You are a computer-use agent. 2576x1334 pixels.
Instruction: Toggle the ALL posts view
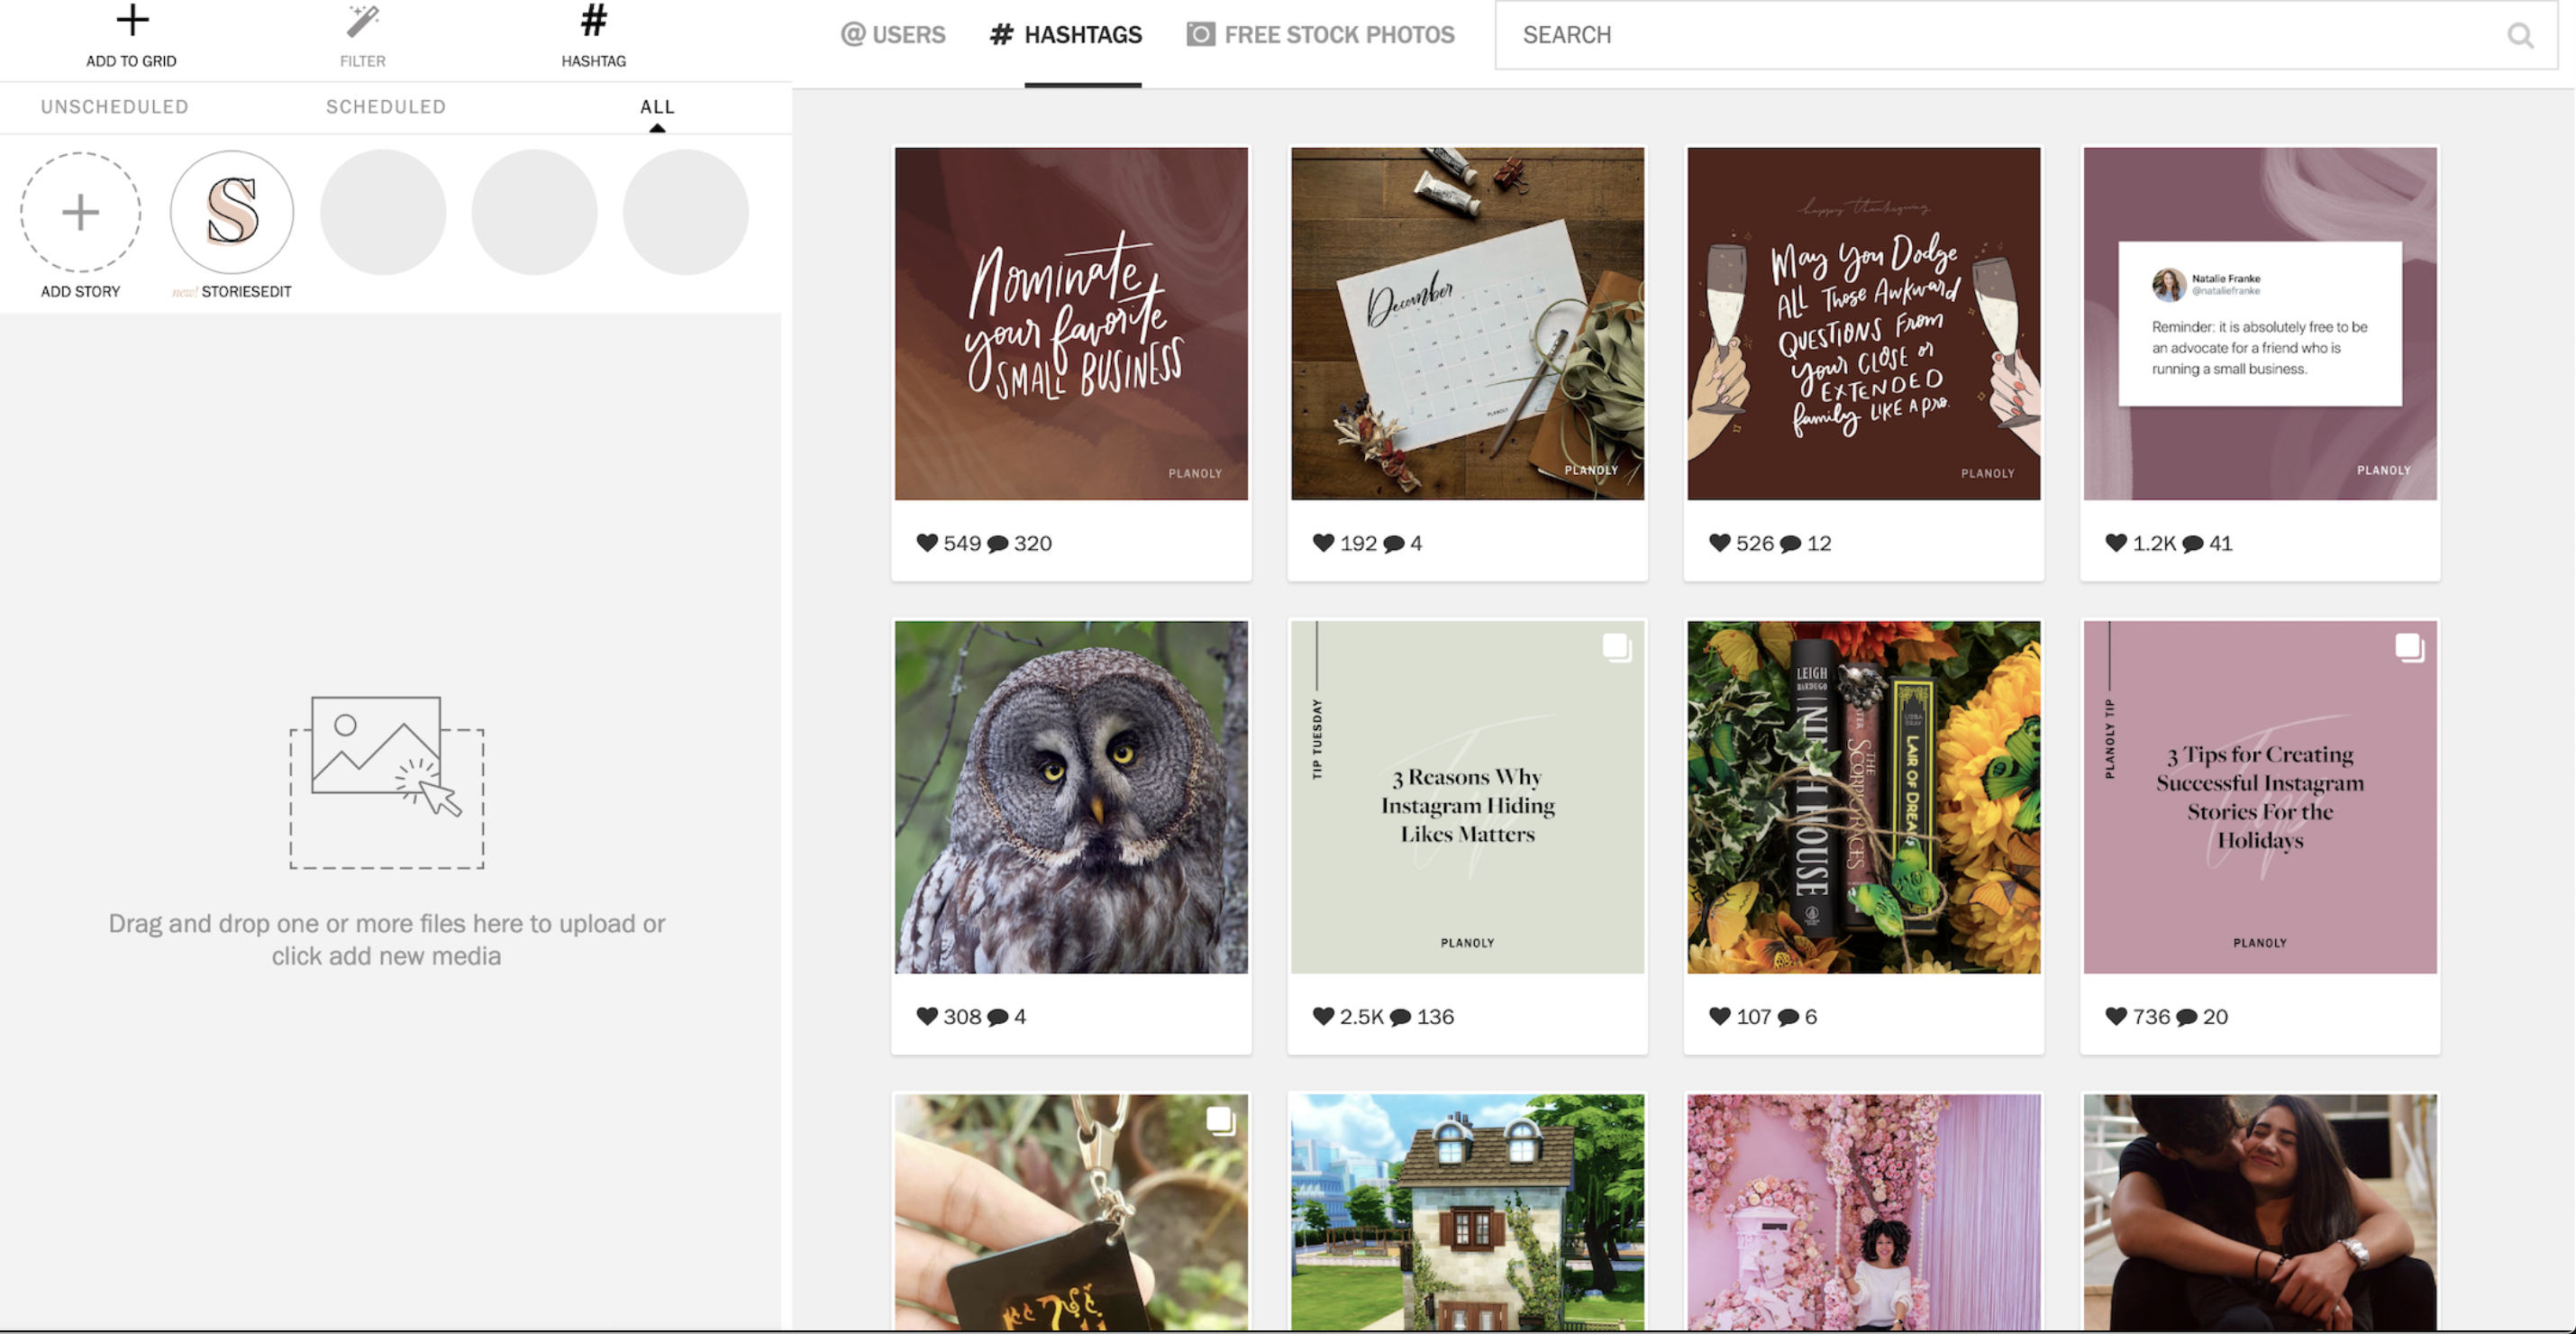[658, 107]
